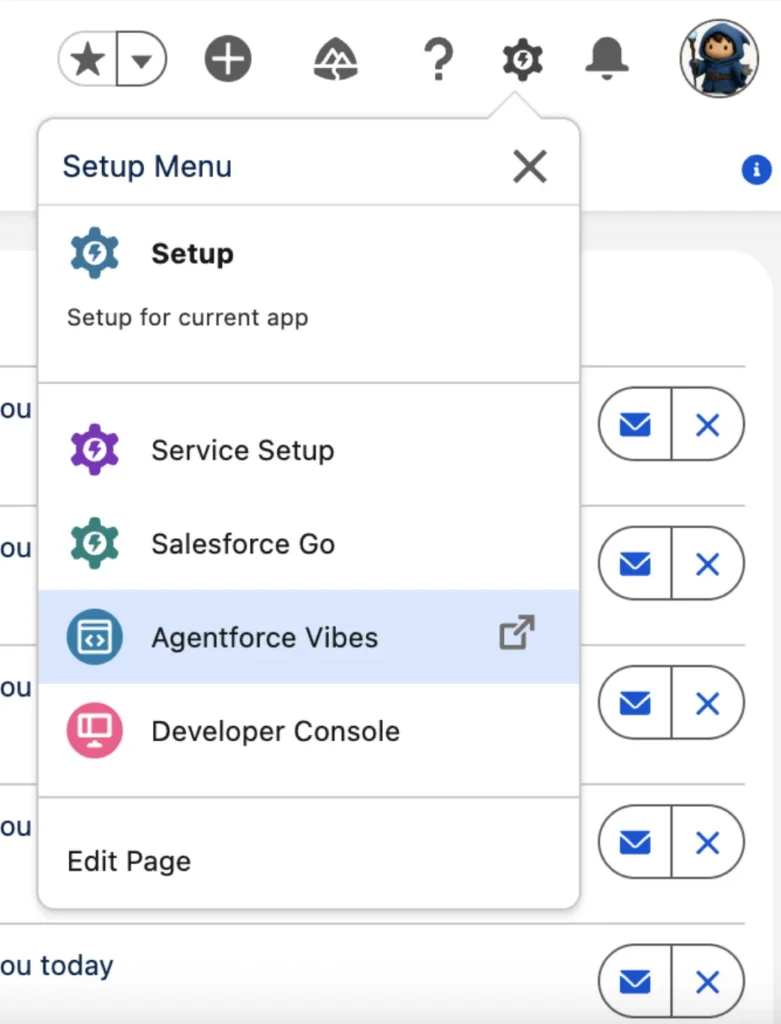
Task: Expand the Favorites list dropdown arrow
Action: point(142,61)
